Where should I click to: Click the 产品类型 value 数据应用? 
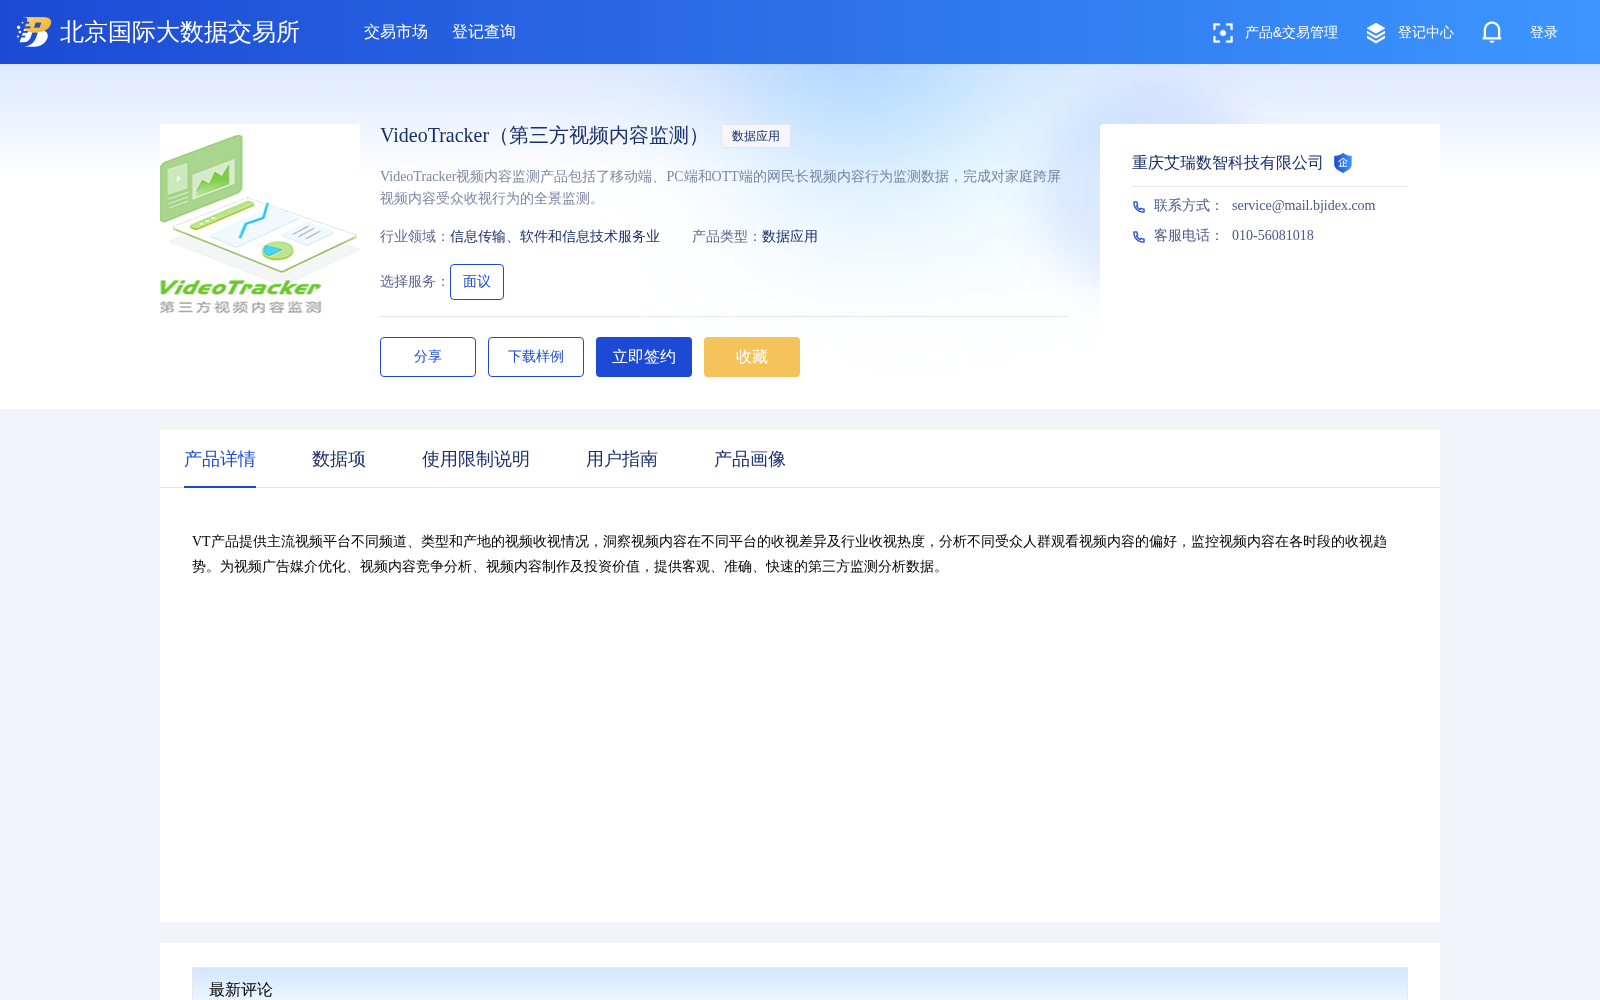790,237
